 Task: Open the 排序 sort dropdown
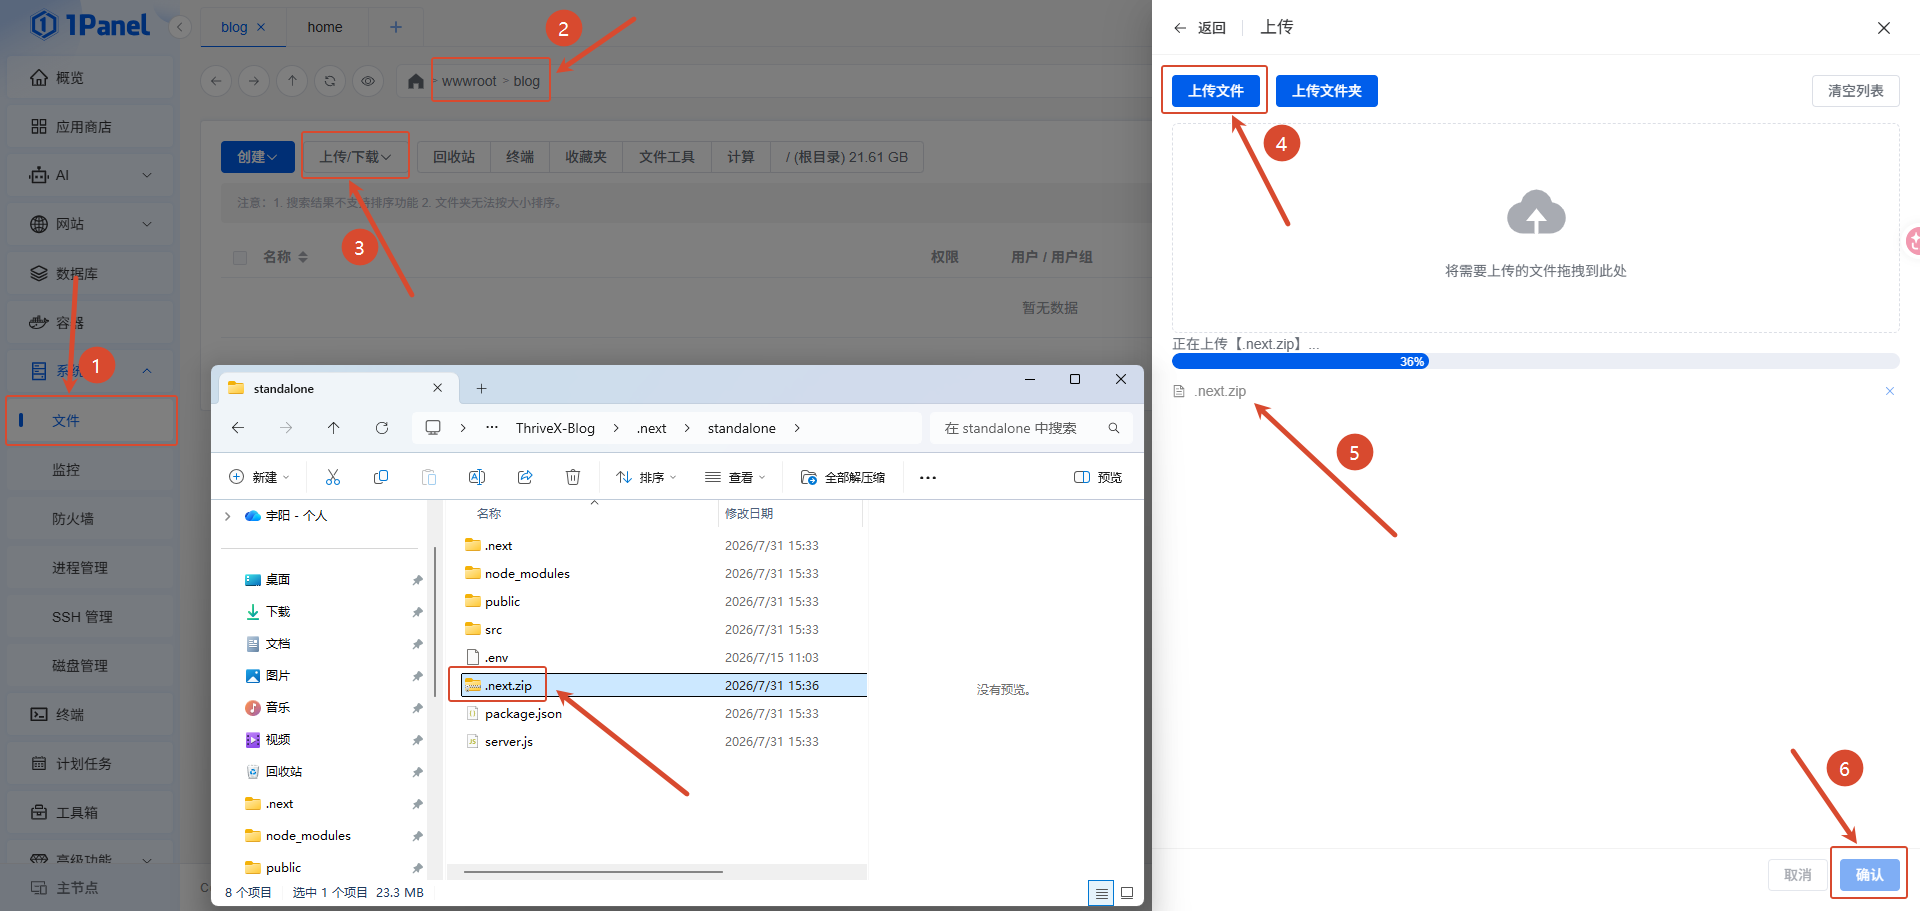coord(646,477)
